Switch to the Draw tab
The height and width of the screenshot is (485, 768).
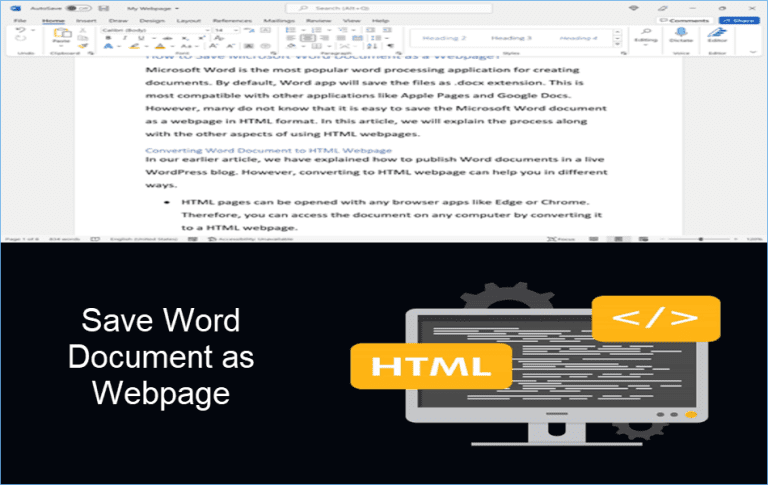118,21
